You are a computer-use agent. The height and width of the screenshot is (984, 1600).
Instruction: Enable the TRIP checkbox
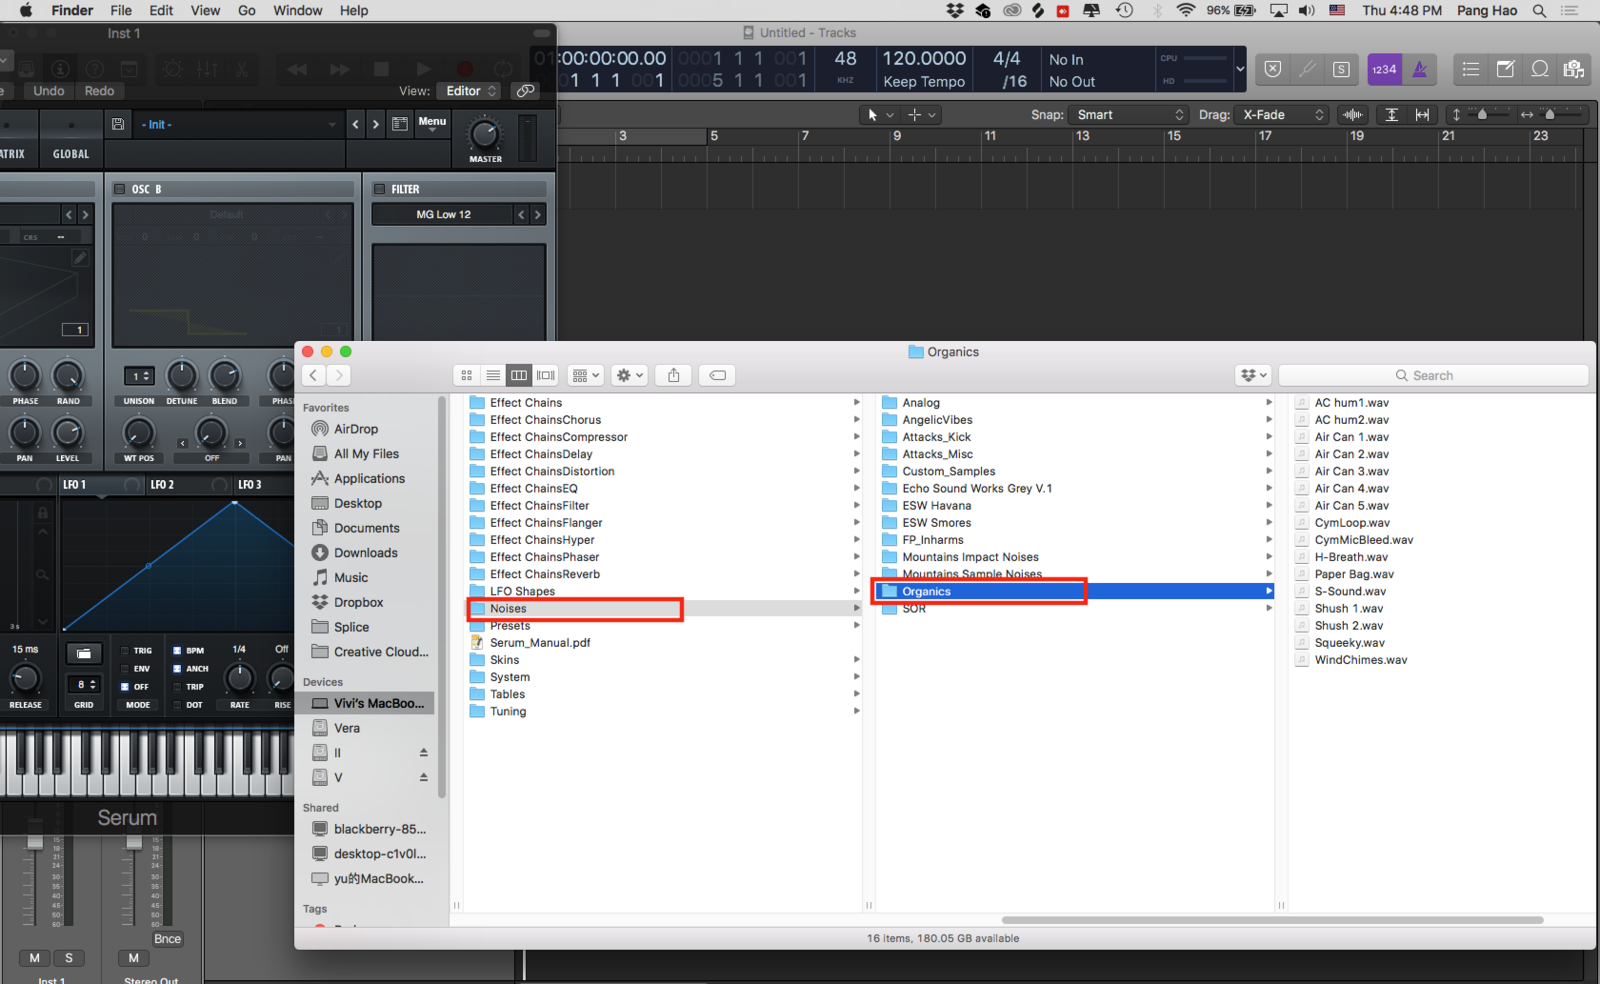pyautogui.click(x=177, y=687)
